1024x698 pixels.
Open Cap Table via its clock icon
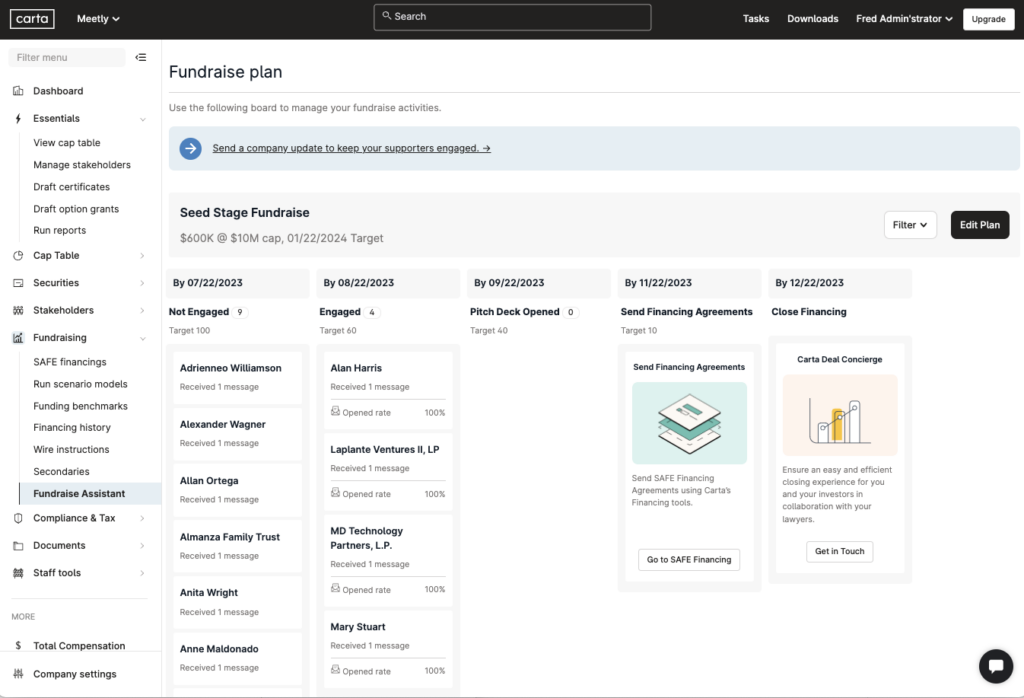pyautogui.click(x=18, y=255)
